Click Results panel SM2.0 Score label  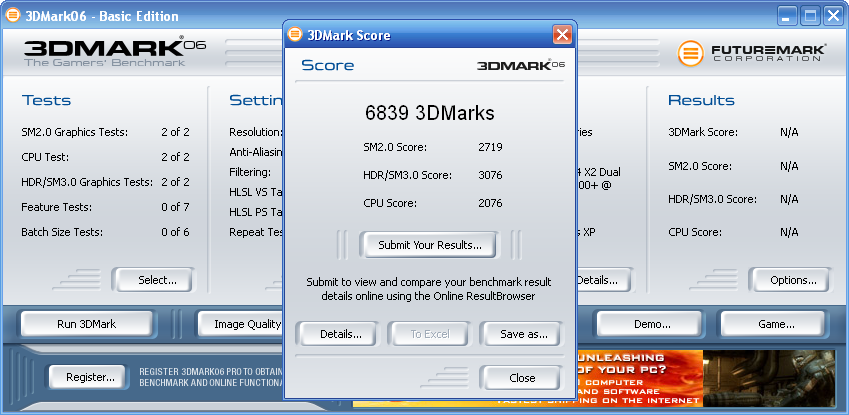click(700, 166)
